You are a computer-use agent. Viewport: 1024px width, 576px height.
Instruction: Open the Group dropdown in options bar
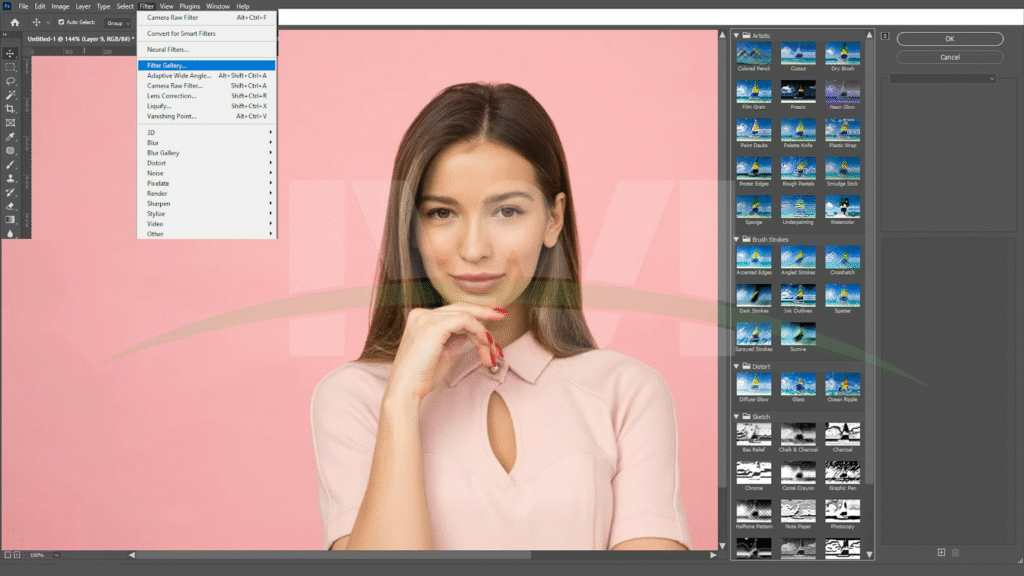(117, 22)
